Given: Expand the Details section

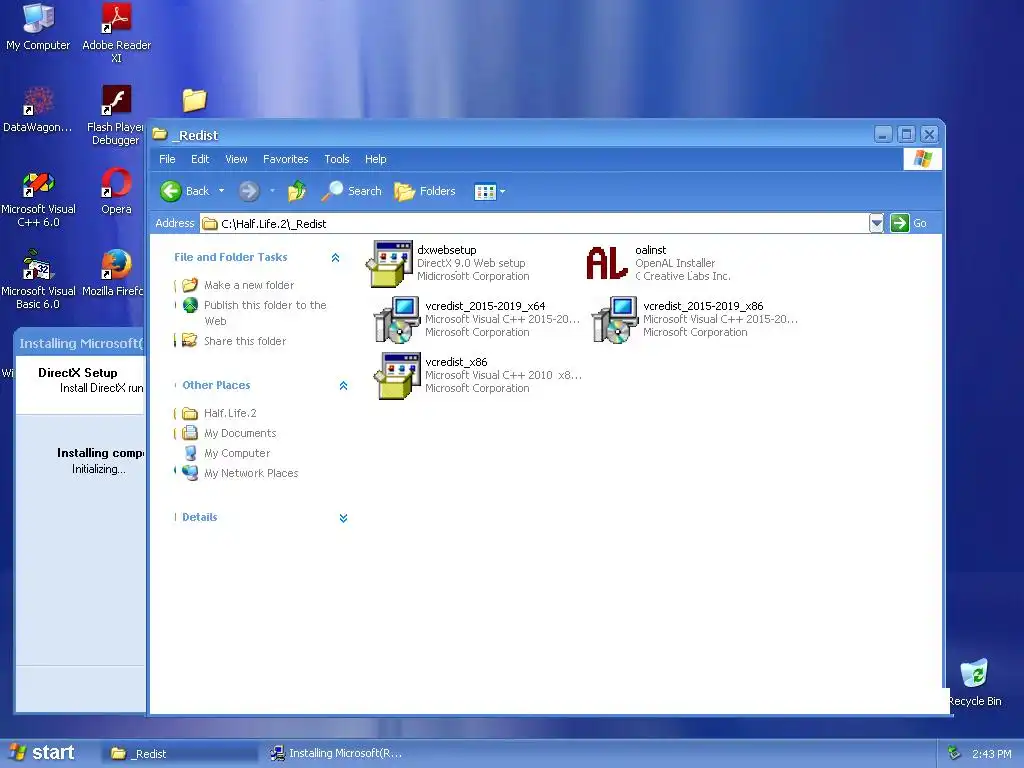Looking at the screenshot, I should (344, 519).
